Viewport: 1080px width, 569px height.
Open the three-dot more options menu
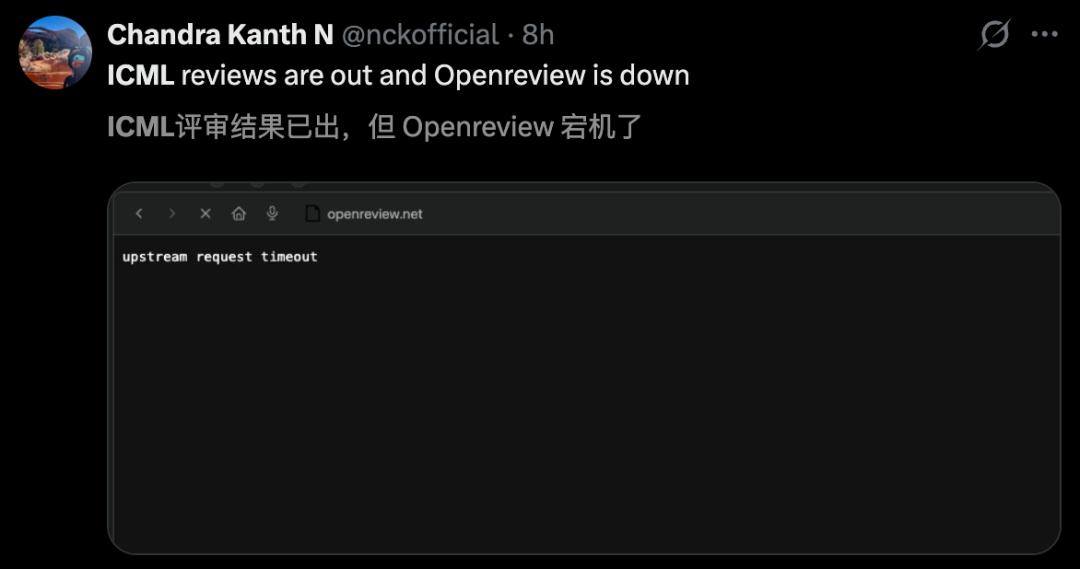tap(1044, 34)
